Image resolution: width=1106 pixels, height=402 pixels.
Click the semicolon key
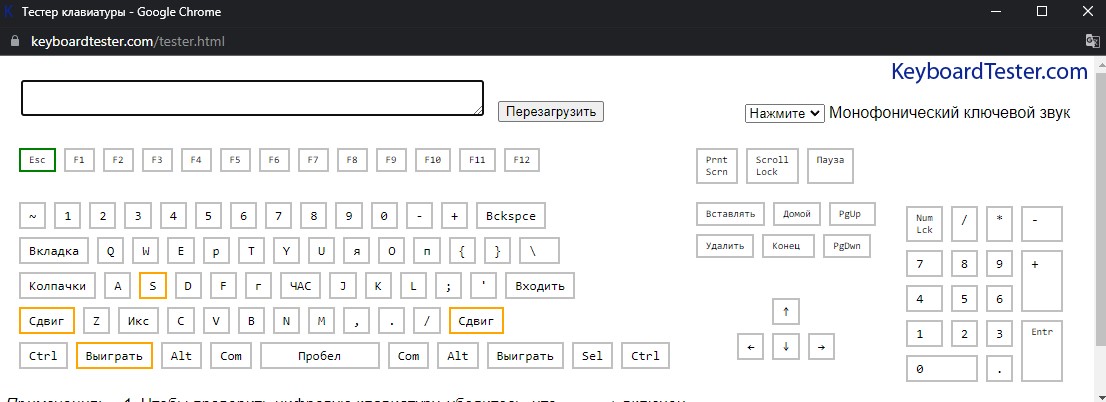tap(448, 286)
